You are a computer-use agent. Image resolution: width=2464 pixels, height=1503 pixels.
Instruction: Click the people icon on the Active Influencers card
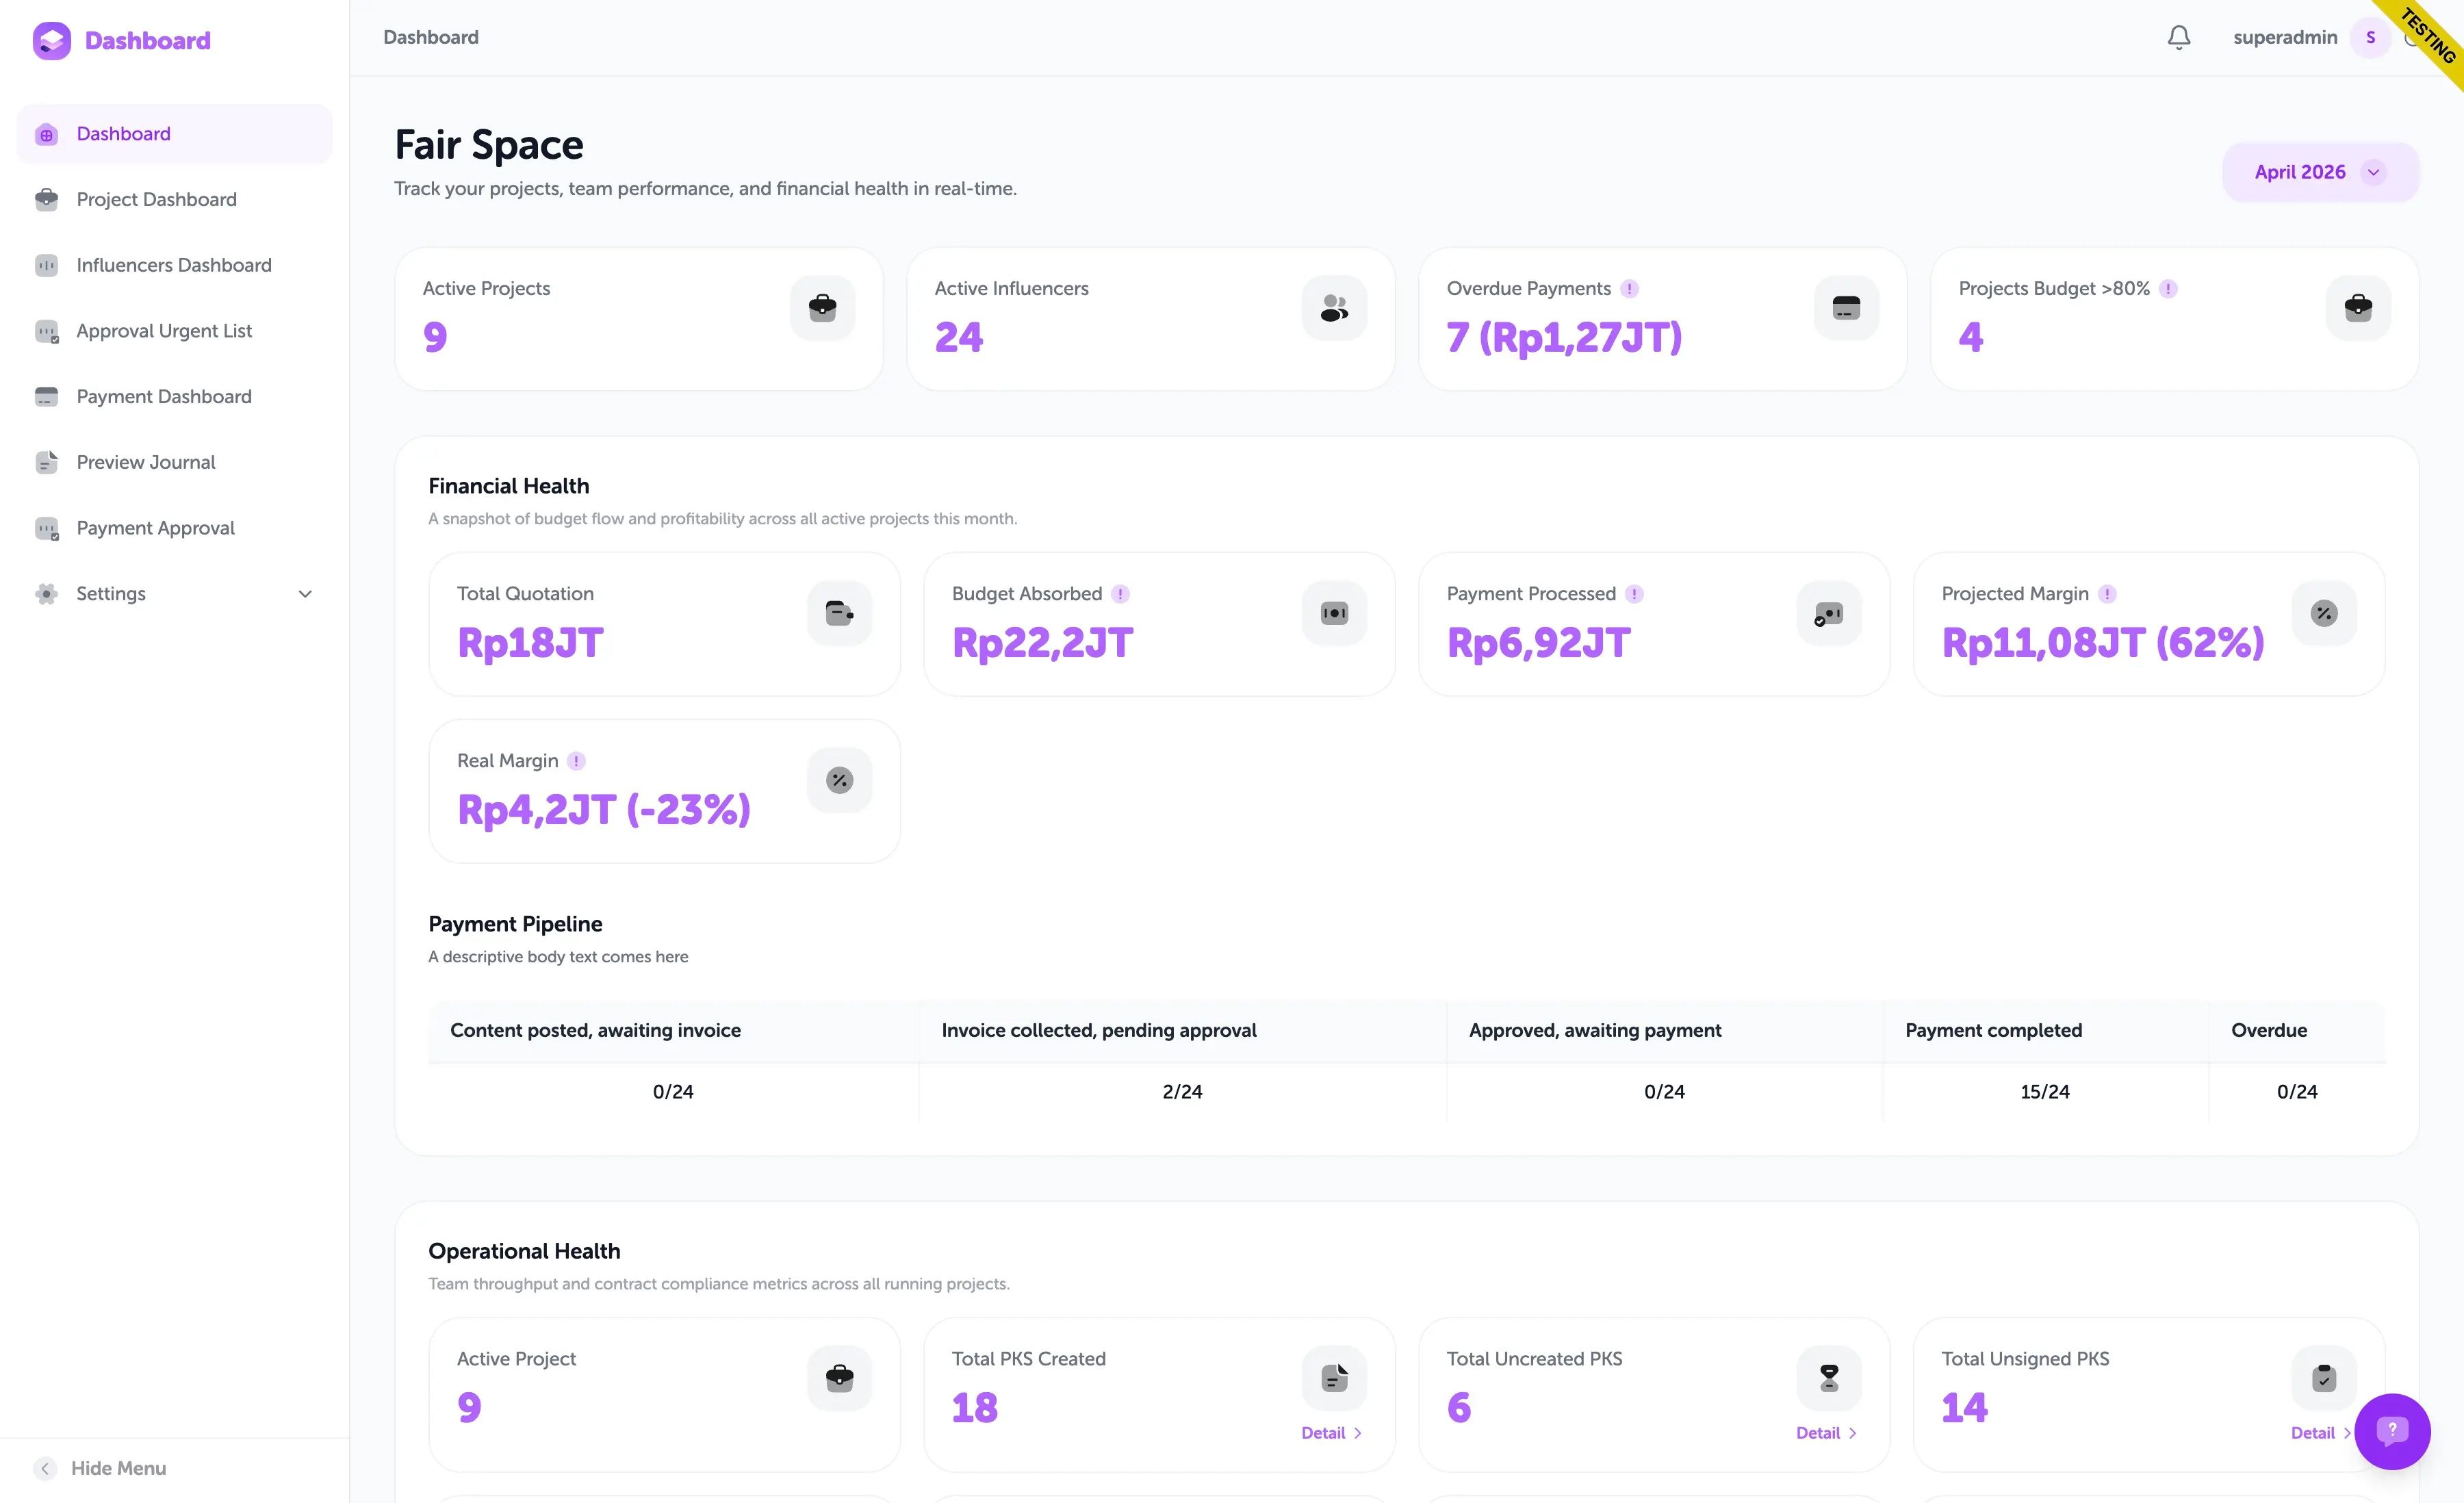pos(1334,307)
